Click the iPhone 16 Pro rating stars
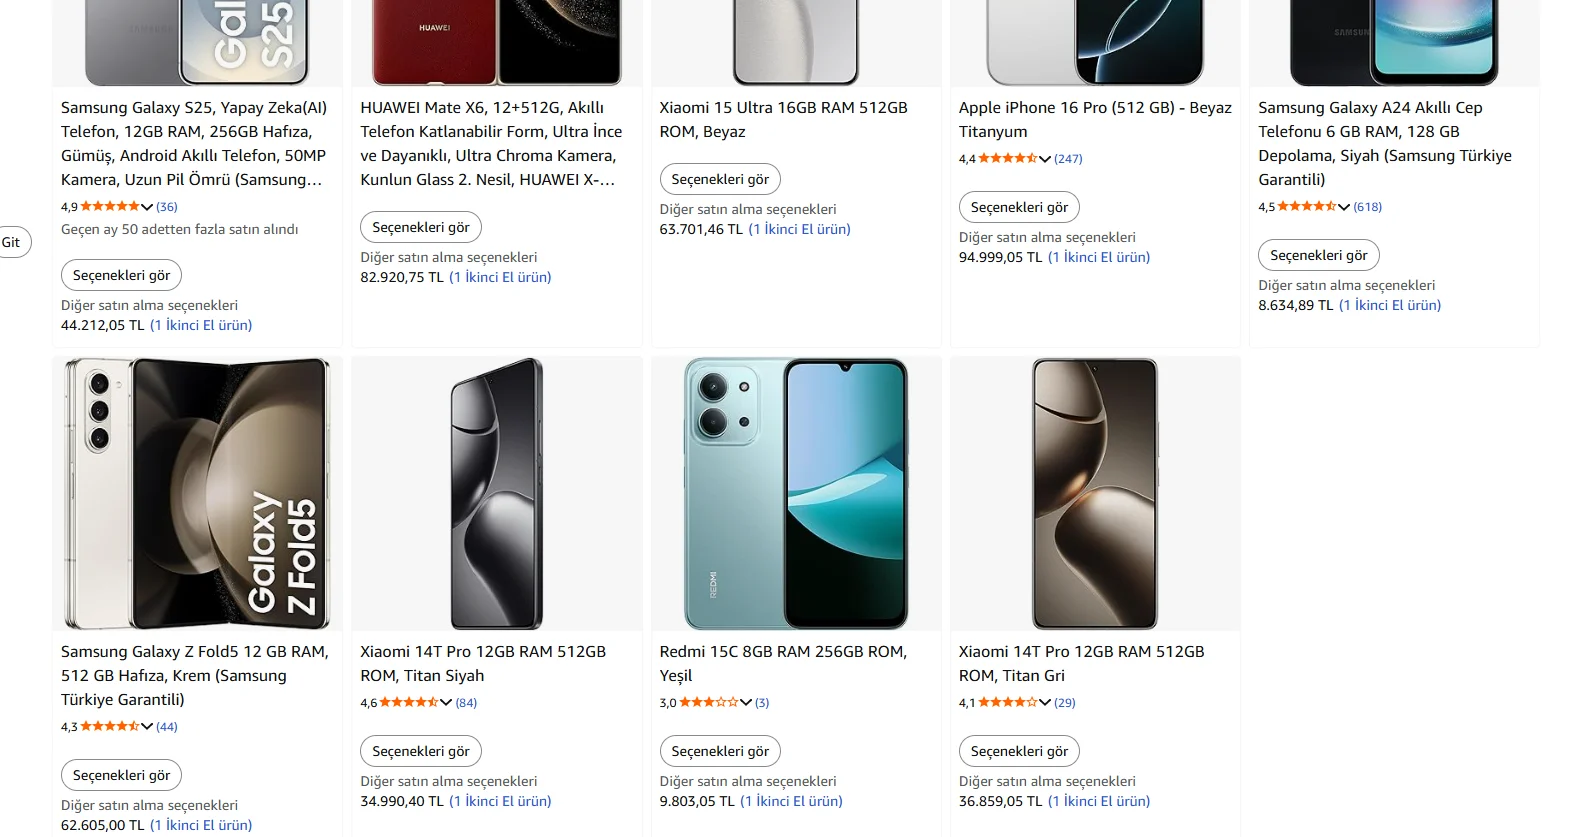Screen dimensions: 1595x837 pyautogui.click(x=1007, y=159)
